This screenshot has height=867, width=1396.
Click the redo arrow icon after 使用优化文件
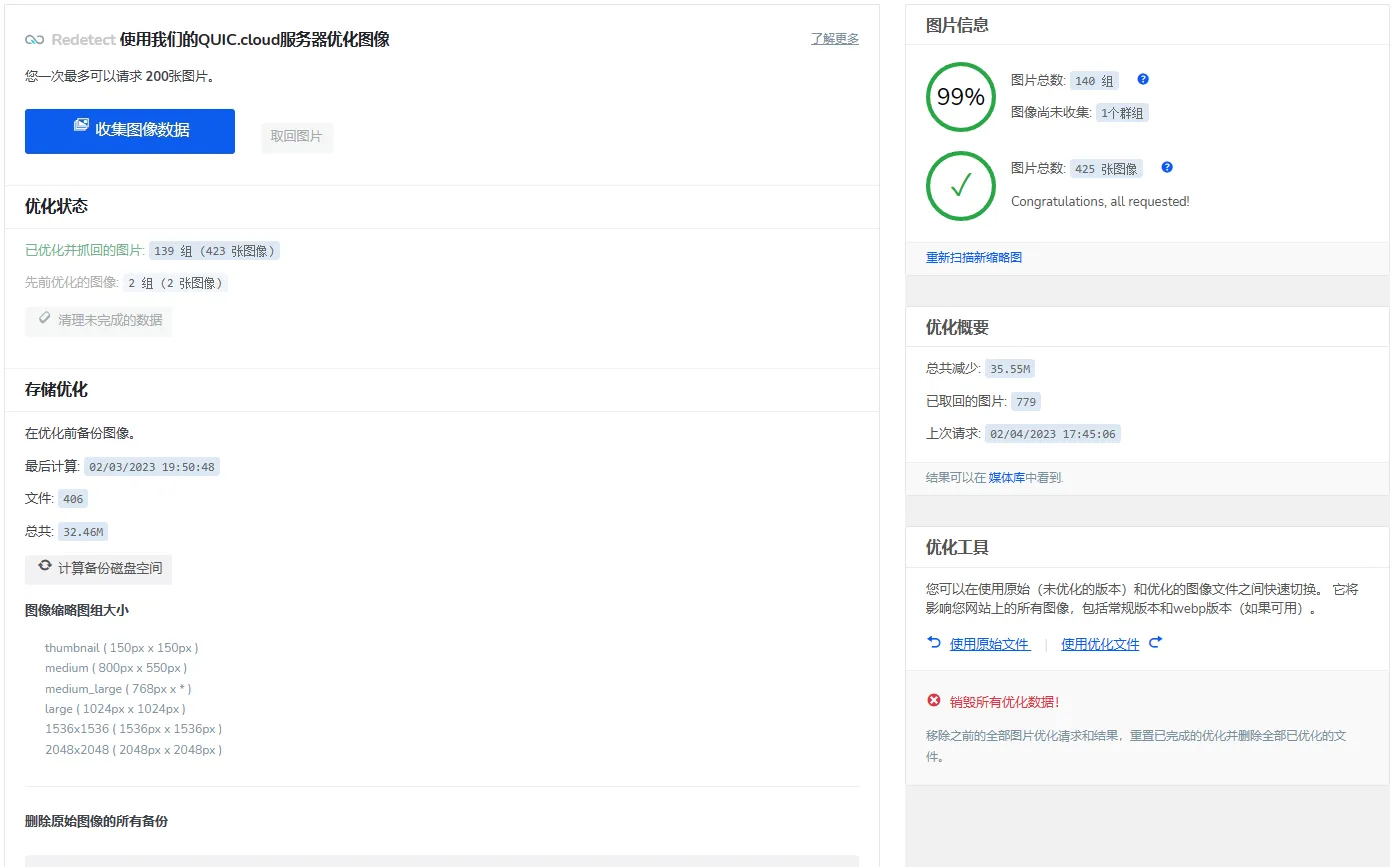coord(1155,643)
